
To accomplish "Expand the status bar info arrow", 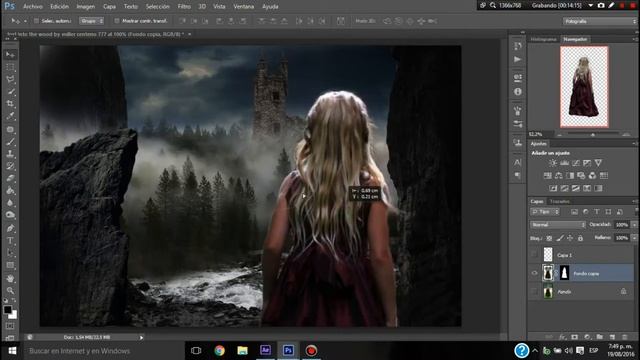I will click(x=141, y=338).
